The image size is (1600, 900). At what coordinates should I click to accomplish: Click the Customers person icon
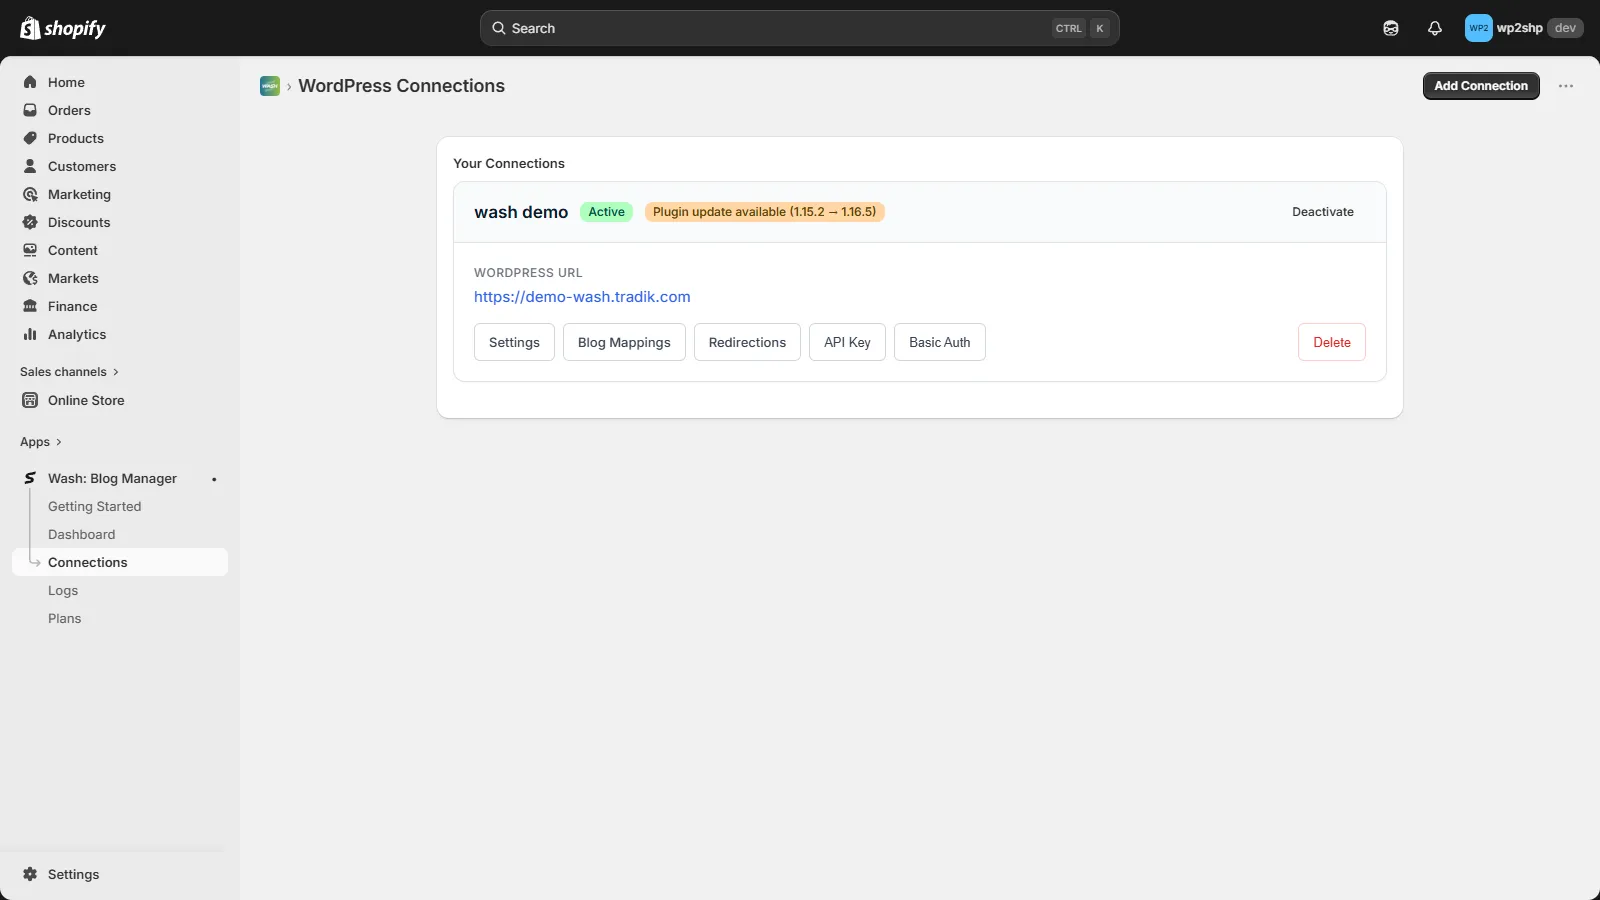[x=30, y=166]
